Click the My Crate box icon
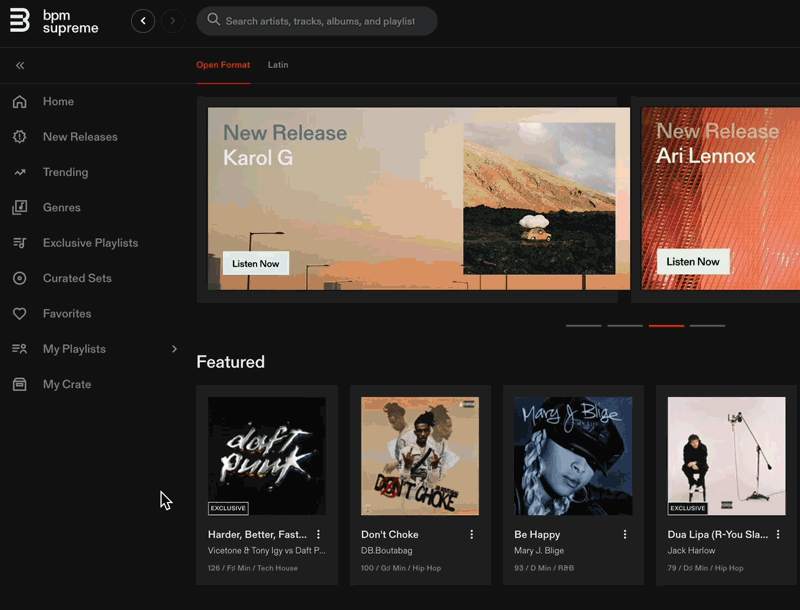Viewport: 800px width, 610px height. [19, 384]
